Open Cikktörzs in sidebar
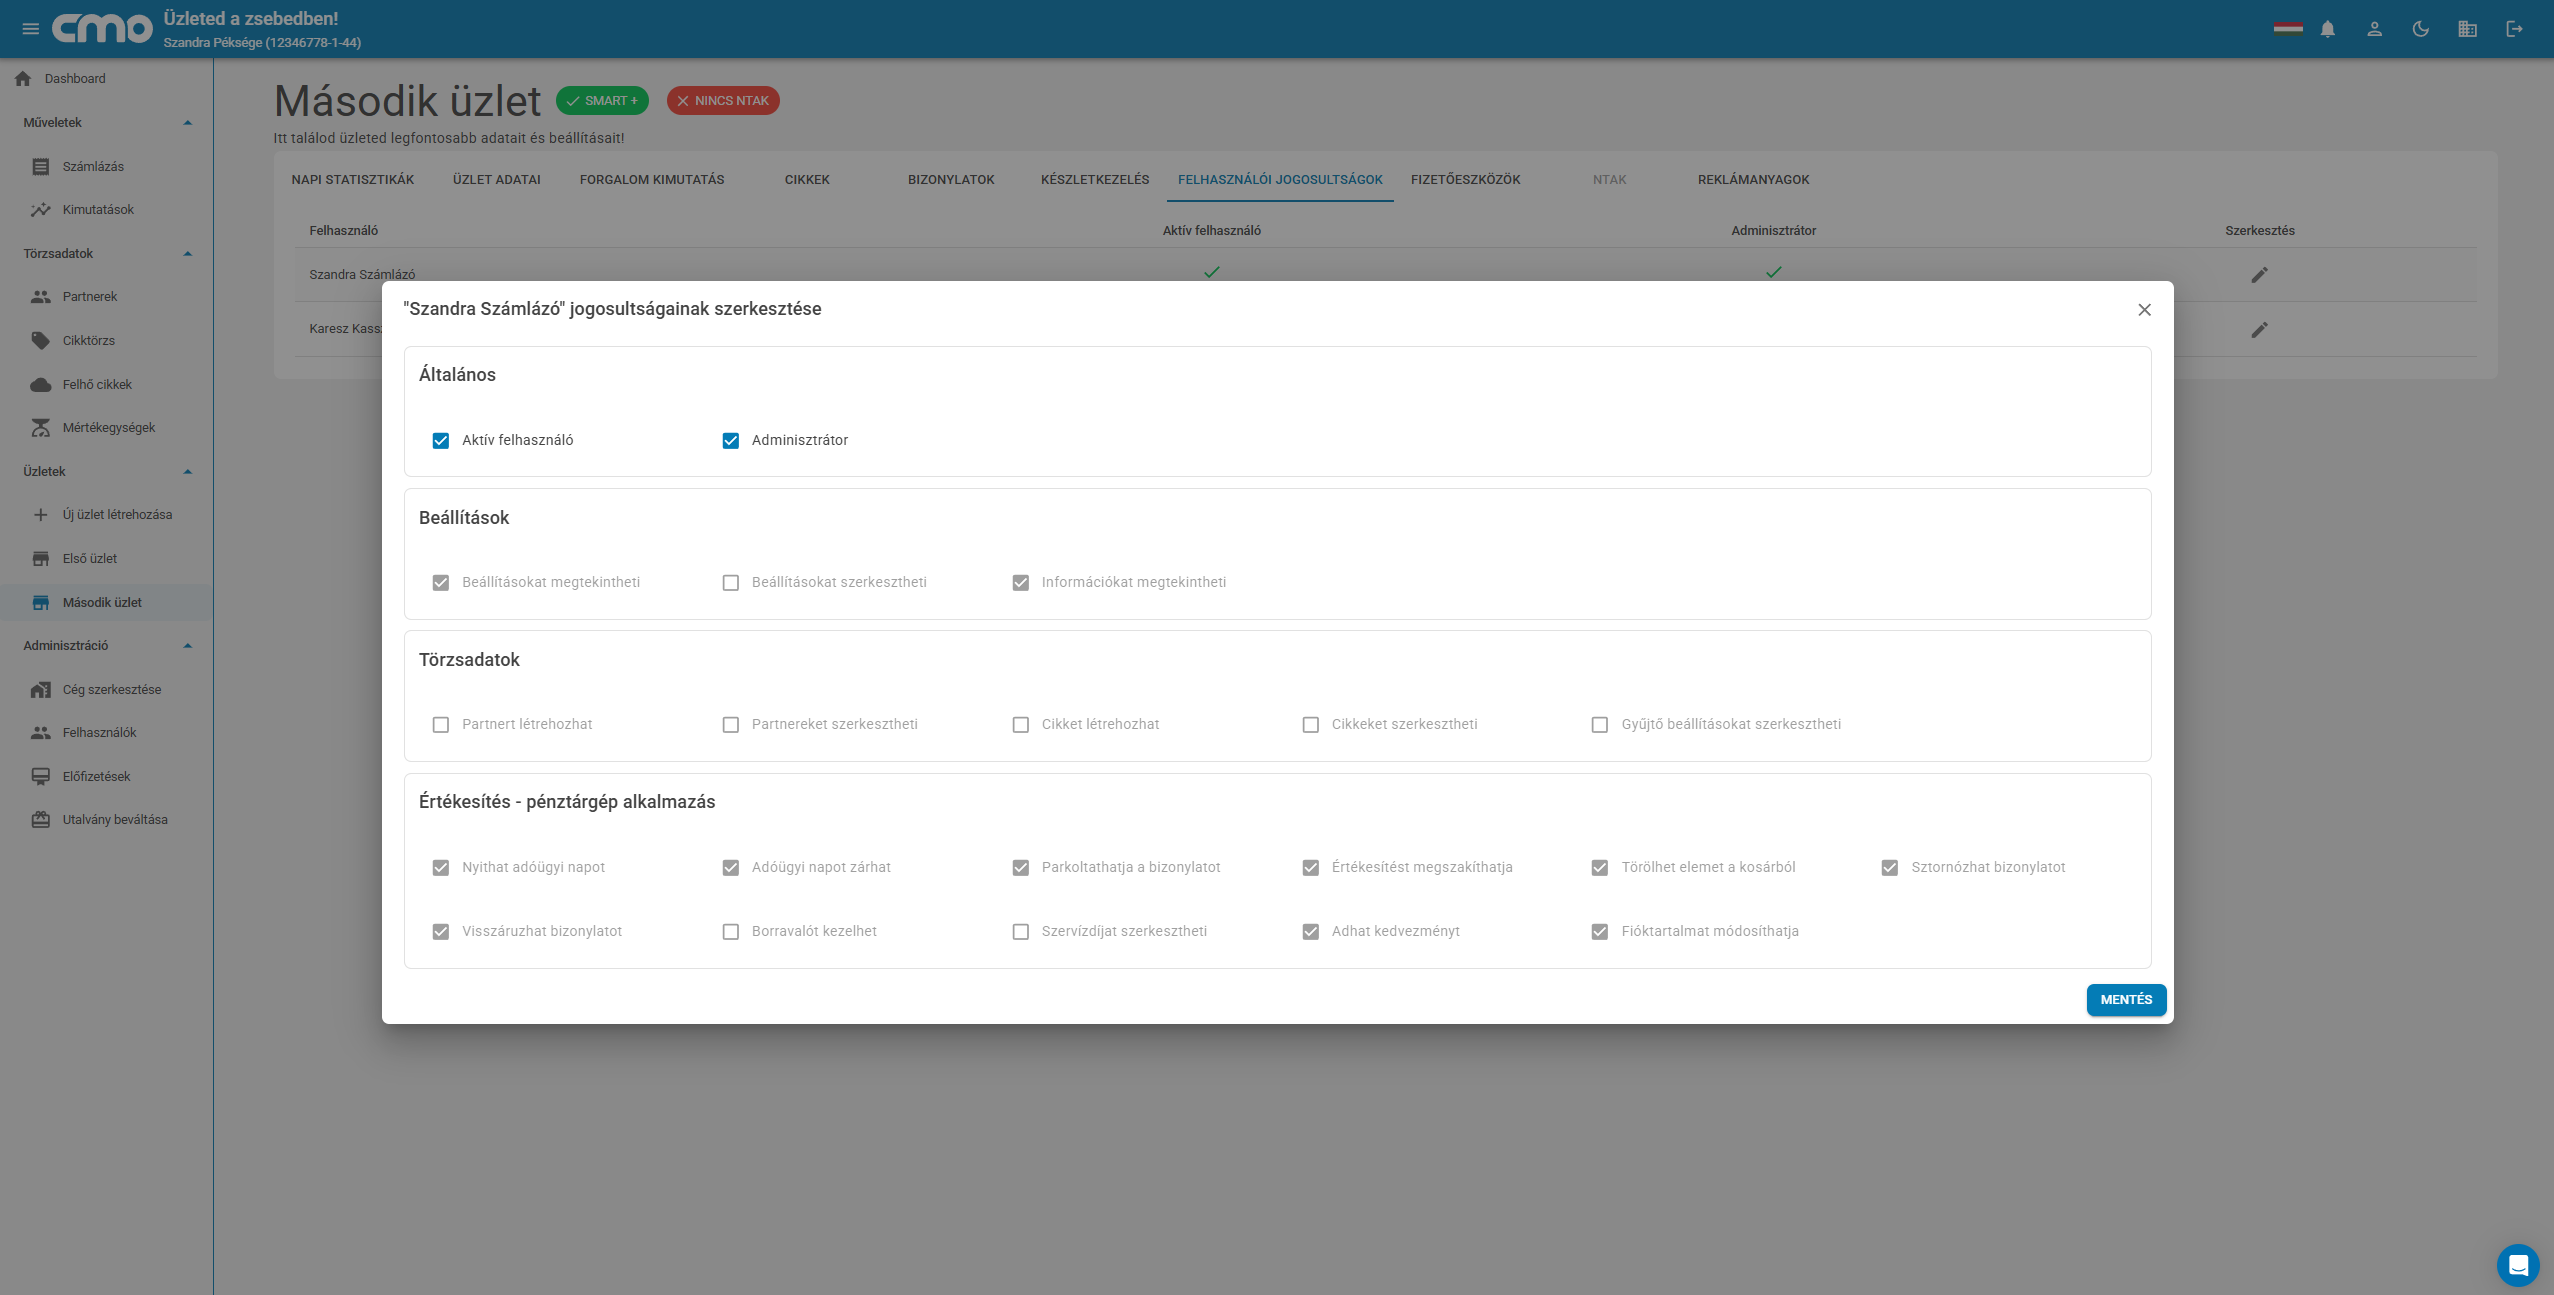 coord(106,341)
